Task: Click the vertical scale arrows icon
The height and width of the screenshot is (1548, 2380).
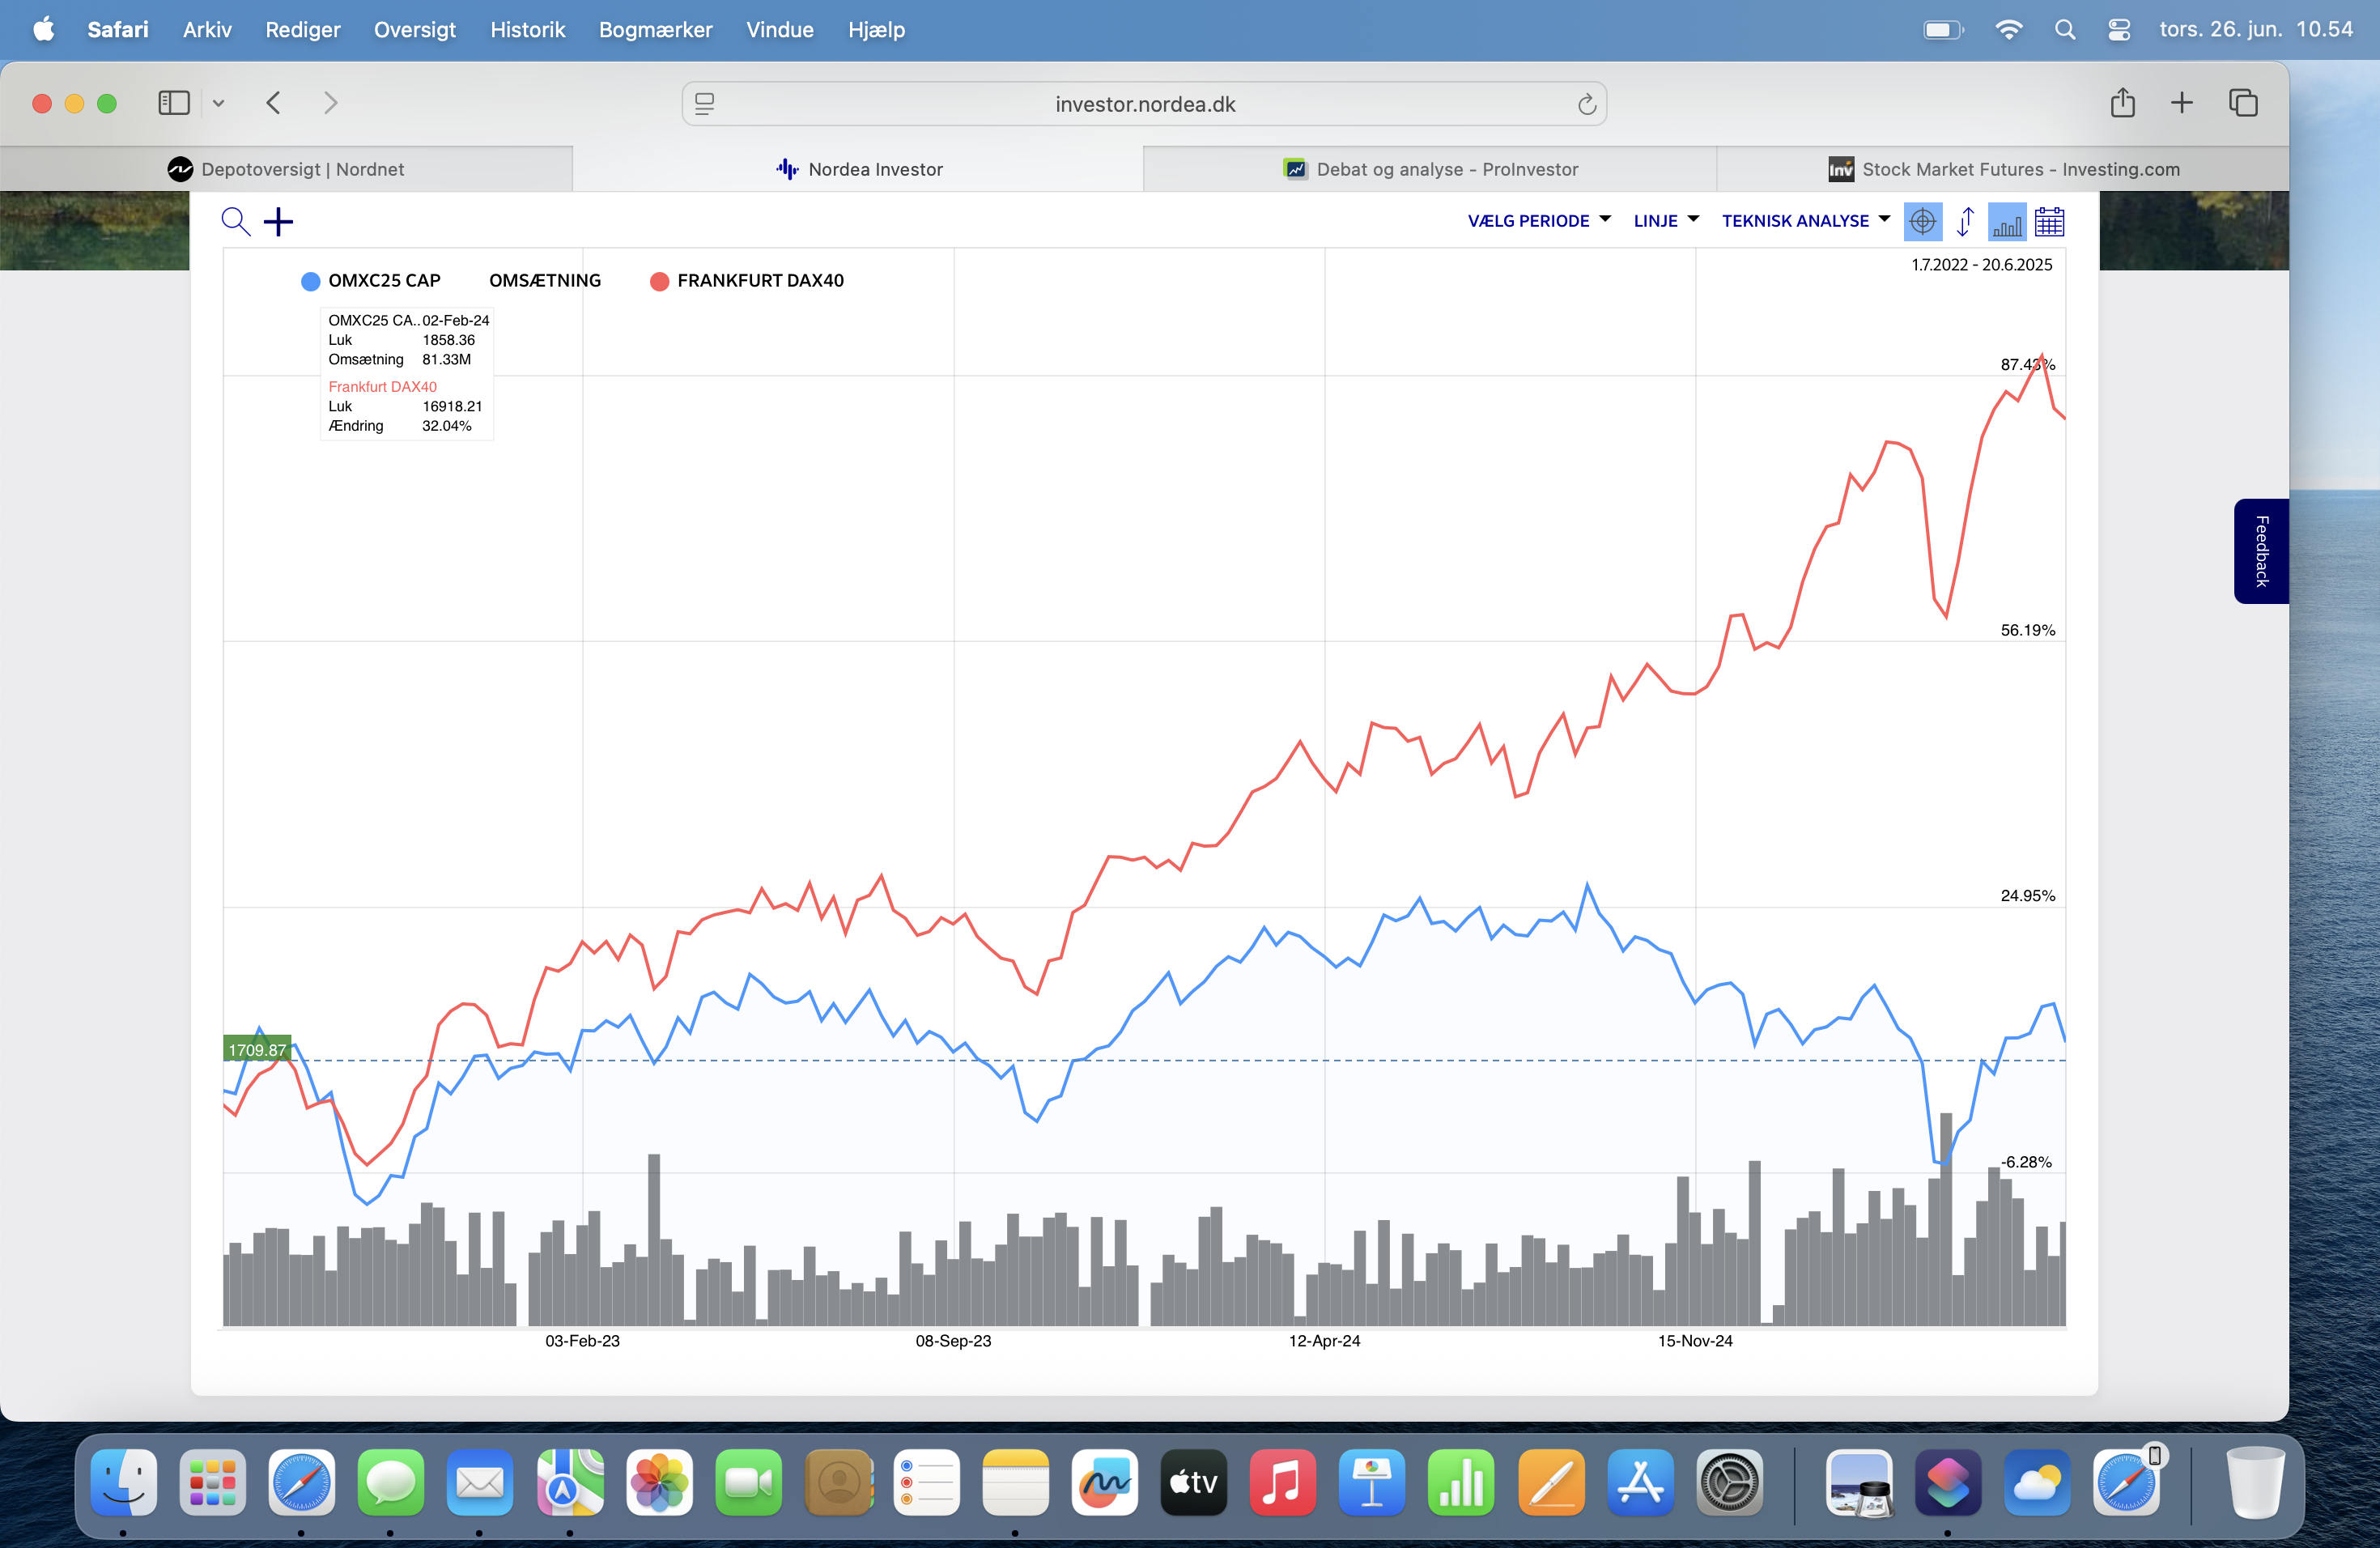Action: click(x=1965, y=221)
